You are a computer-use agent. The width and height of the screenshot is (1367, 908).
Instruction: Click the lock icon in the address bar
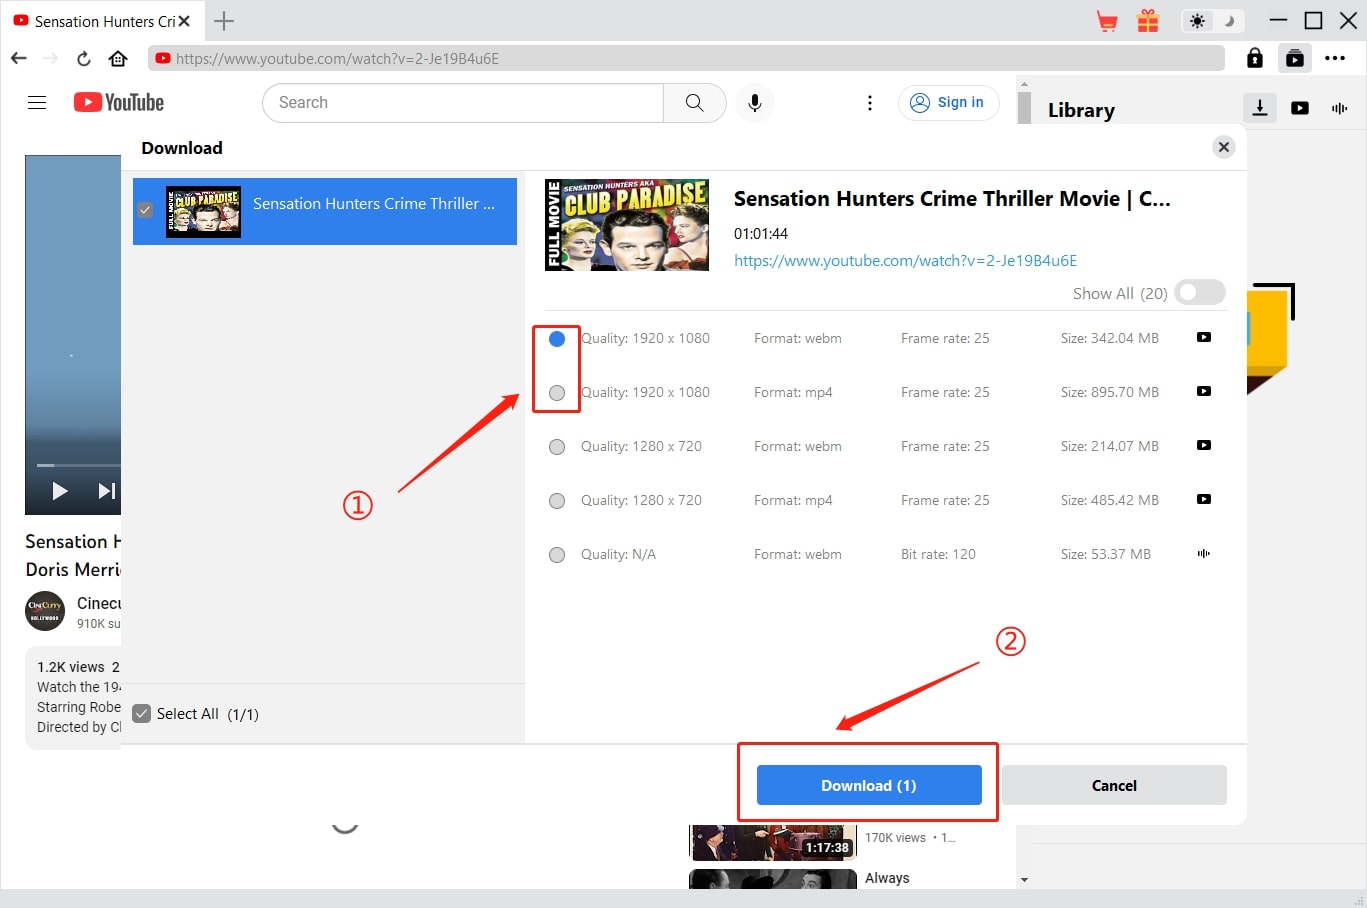[x=1254, y=58]
